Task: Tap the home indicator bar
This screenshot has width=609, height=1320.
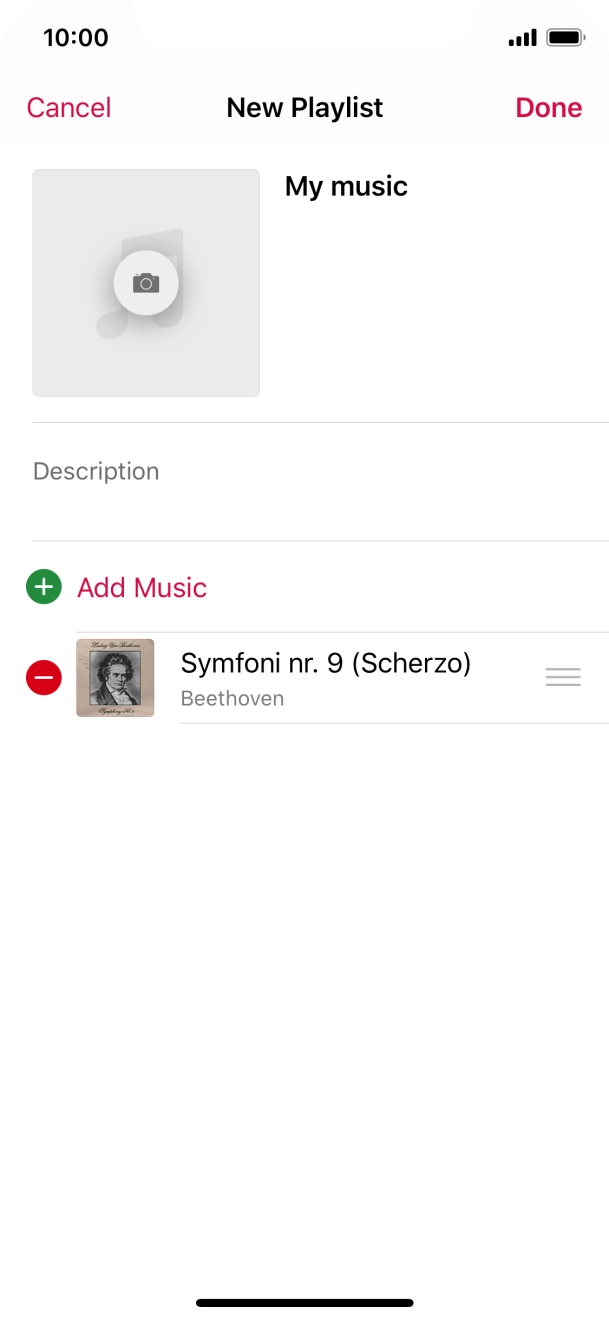Action: click(305, 1303)
